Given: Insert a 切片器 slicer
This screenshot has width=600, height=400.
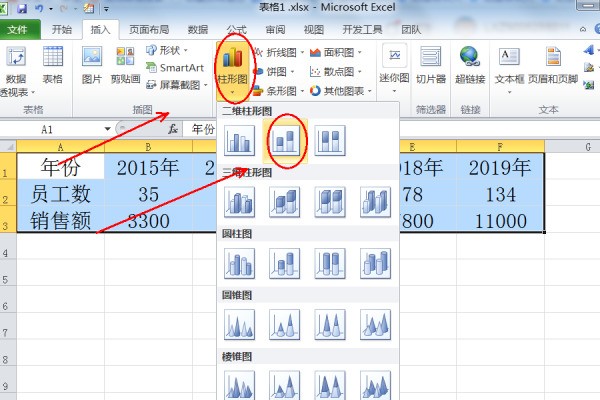Looking at the screenshot, I should coord(431,65).
